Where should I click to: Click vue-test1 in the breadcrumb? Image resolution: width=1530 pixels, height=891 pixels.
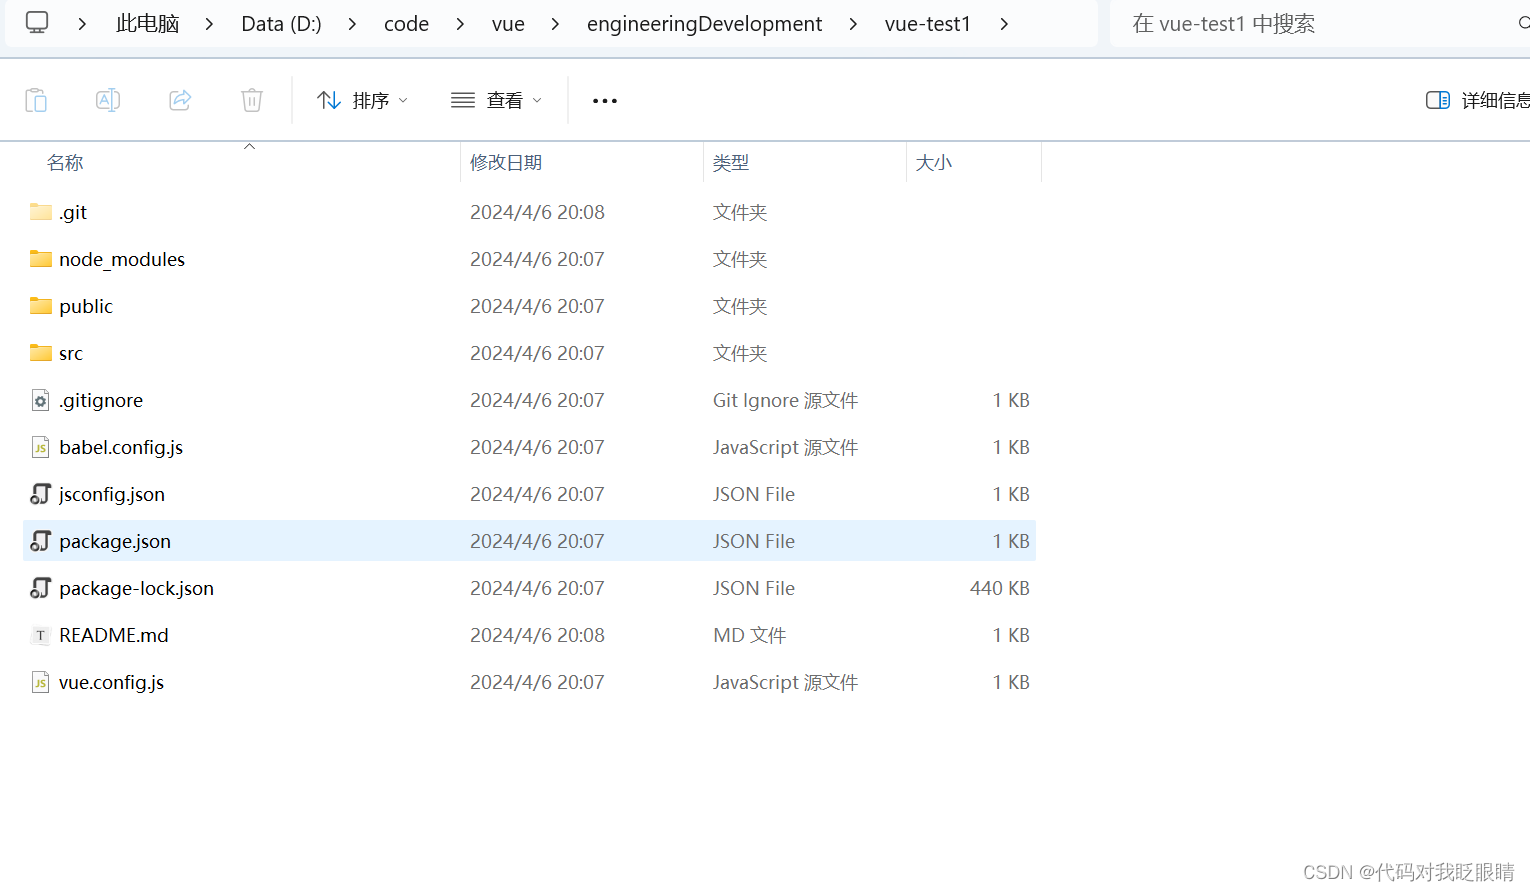point(928,24)
